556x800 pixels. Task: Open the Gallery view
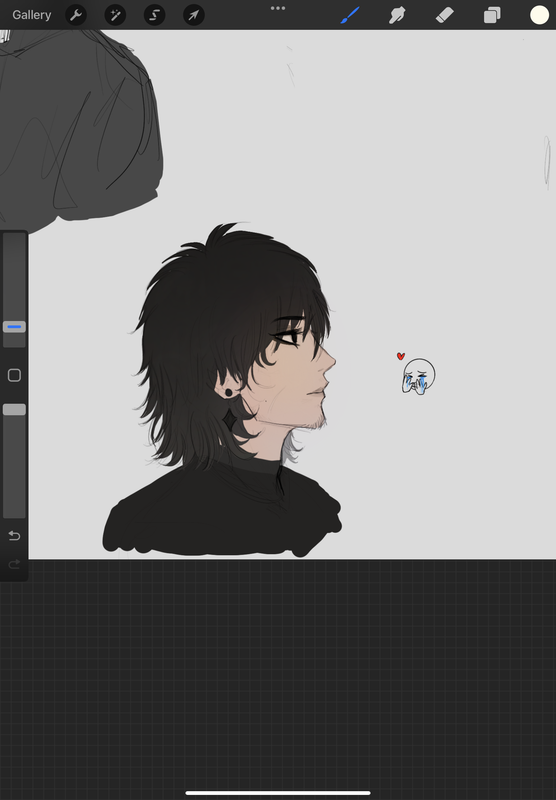pyautogui.click(x=32, y=15)
